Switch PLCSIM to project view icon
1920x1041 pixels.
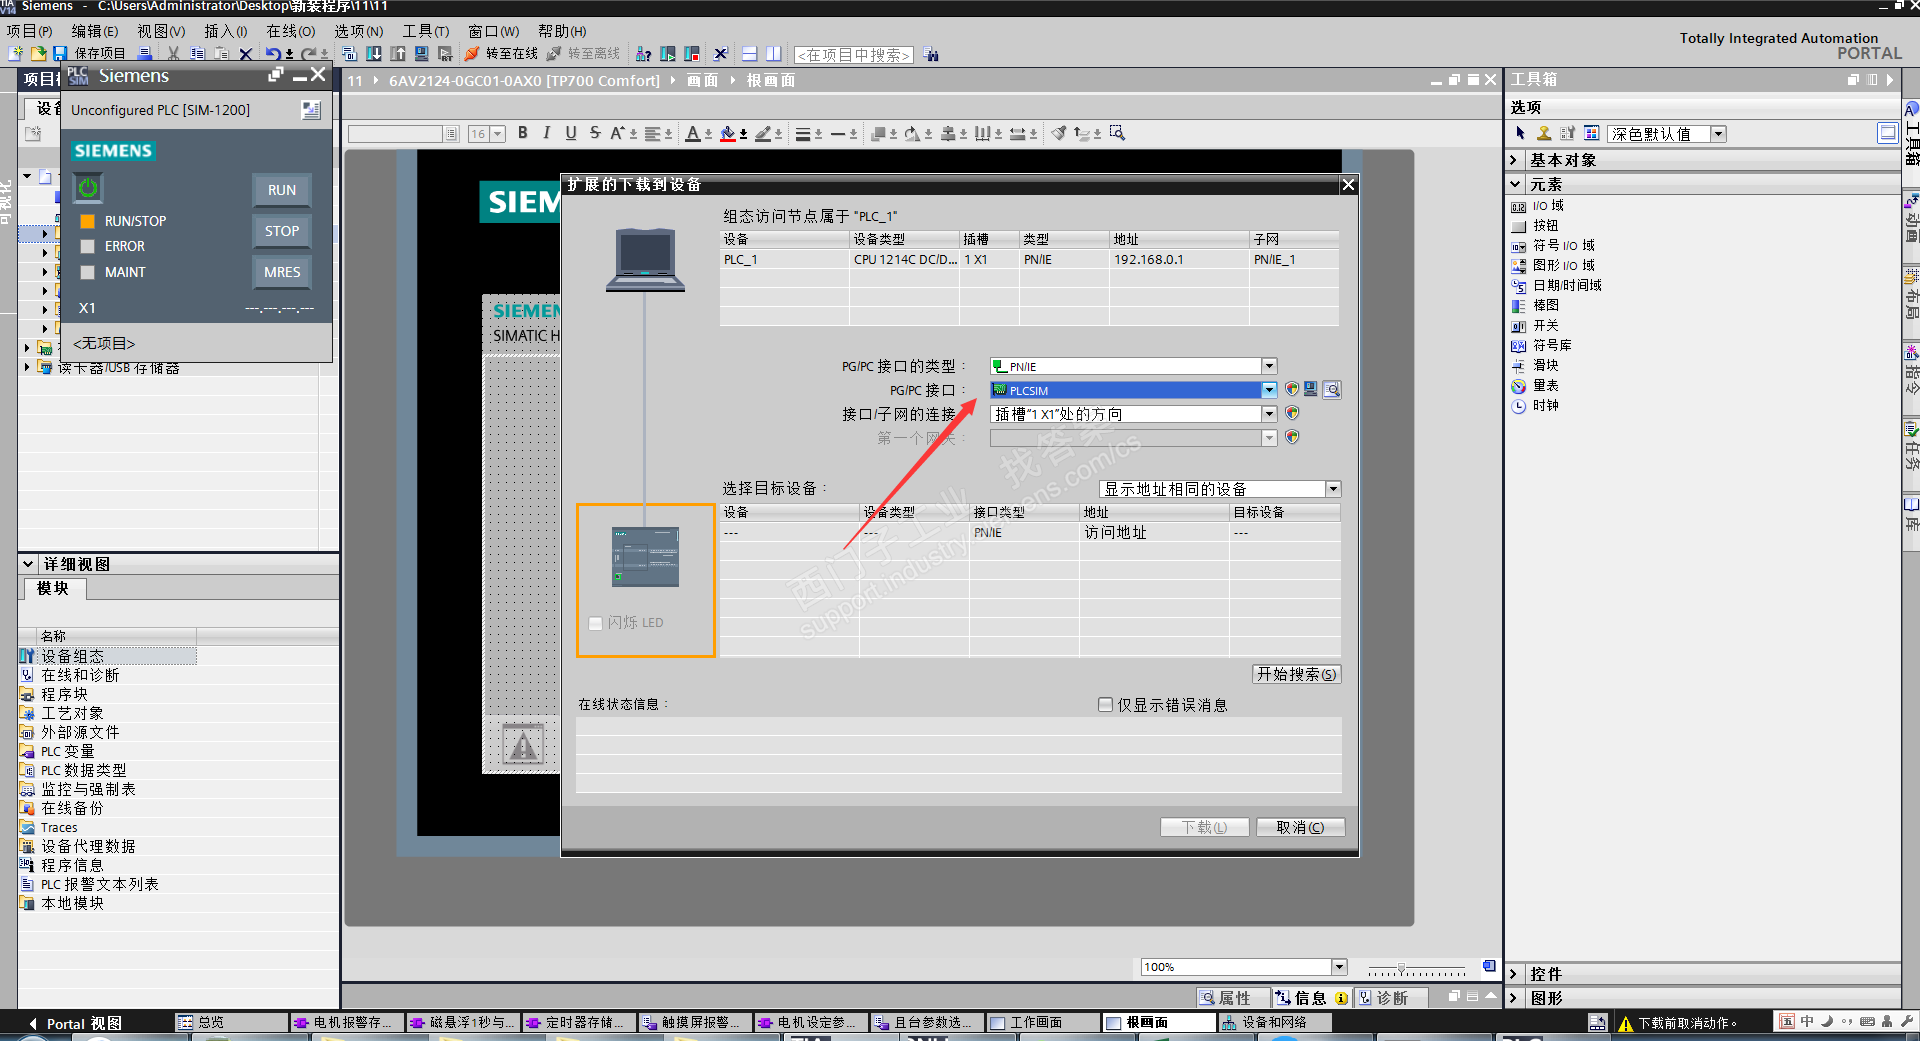coord(311,110)
